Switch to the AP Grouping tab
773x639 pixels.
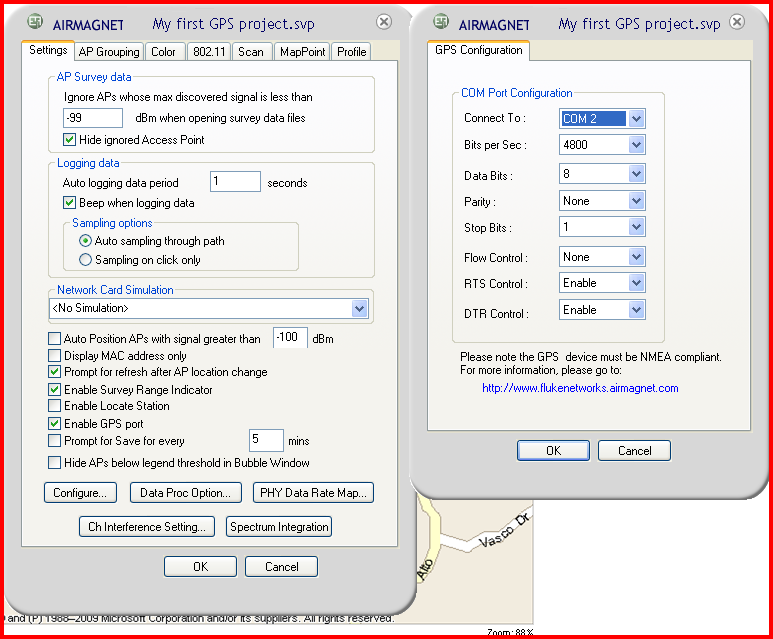[x=109, y=52]
